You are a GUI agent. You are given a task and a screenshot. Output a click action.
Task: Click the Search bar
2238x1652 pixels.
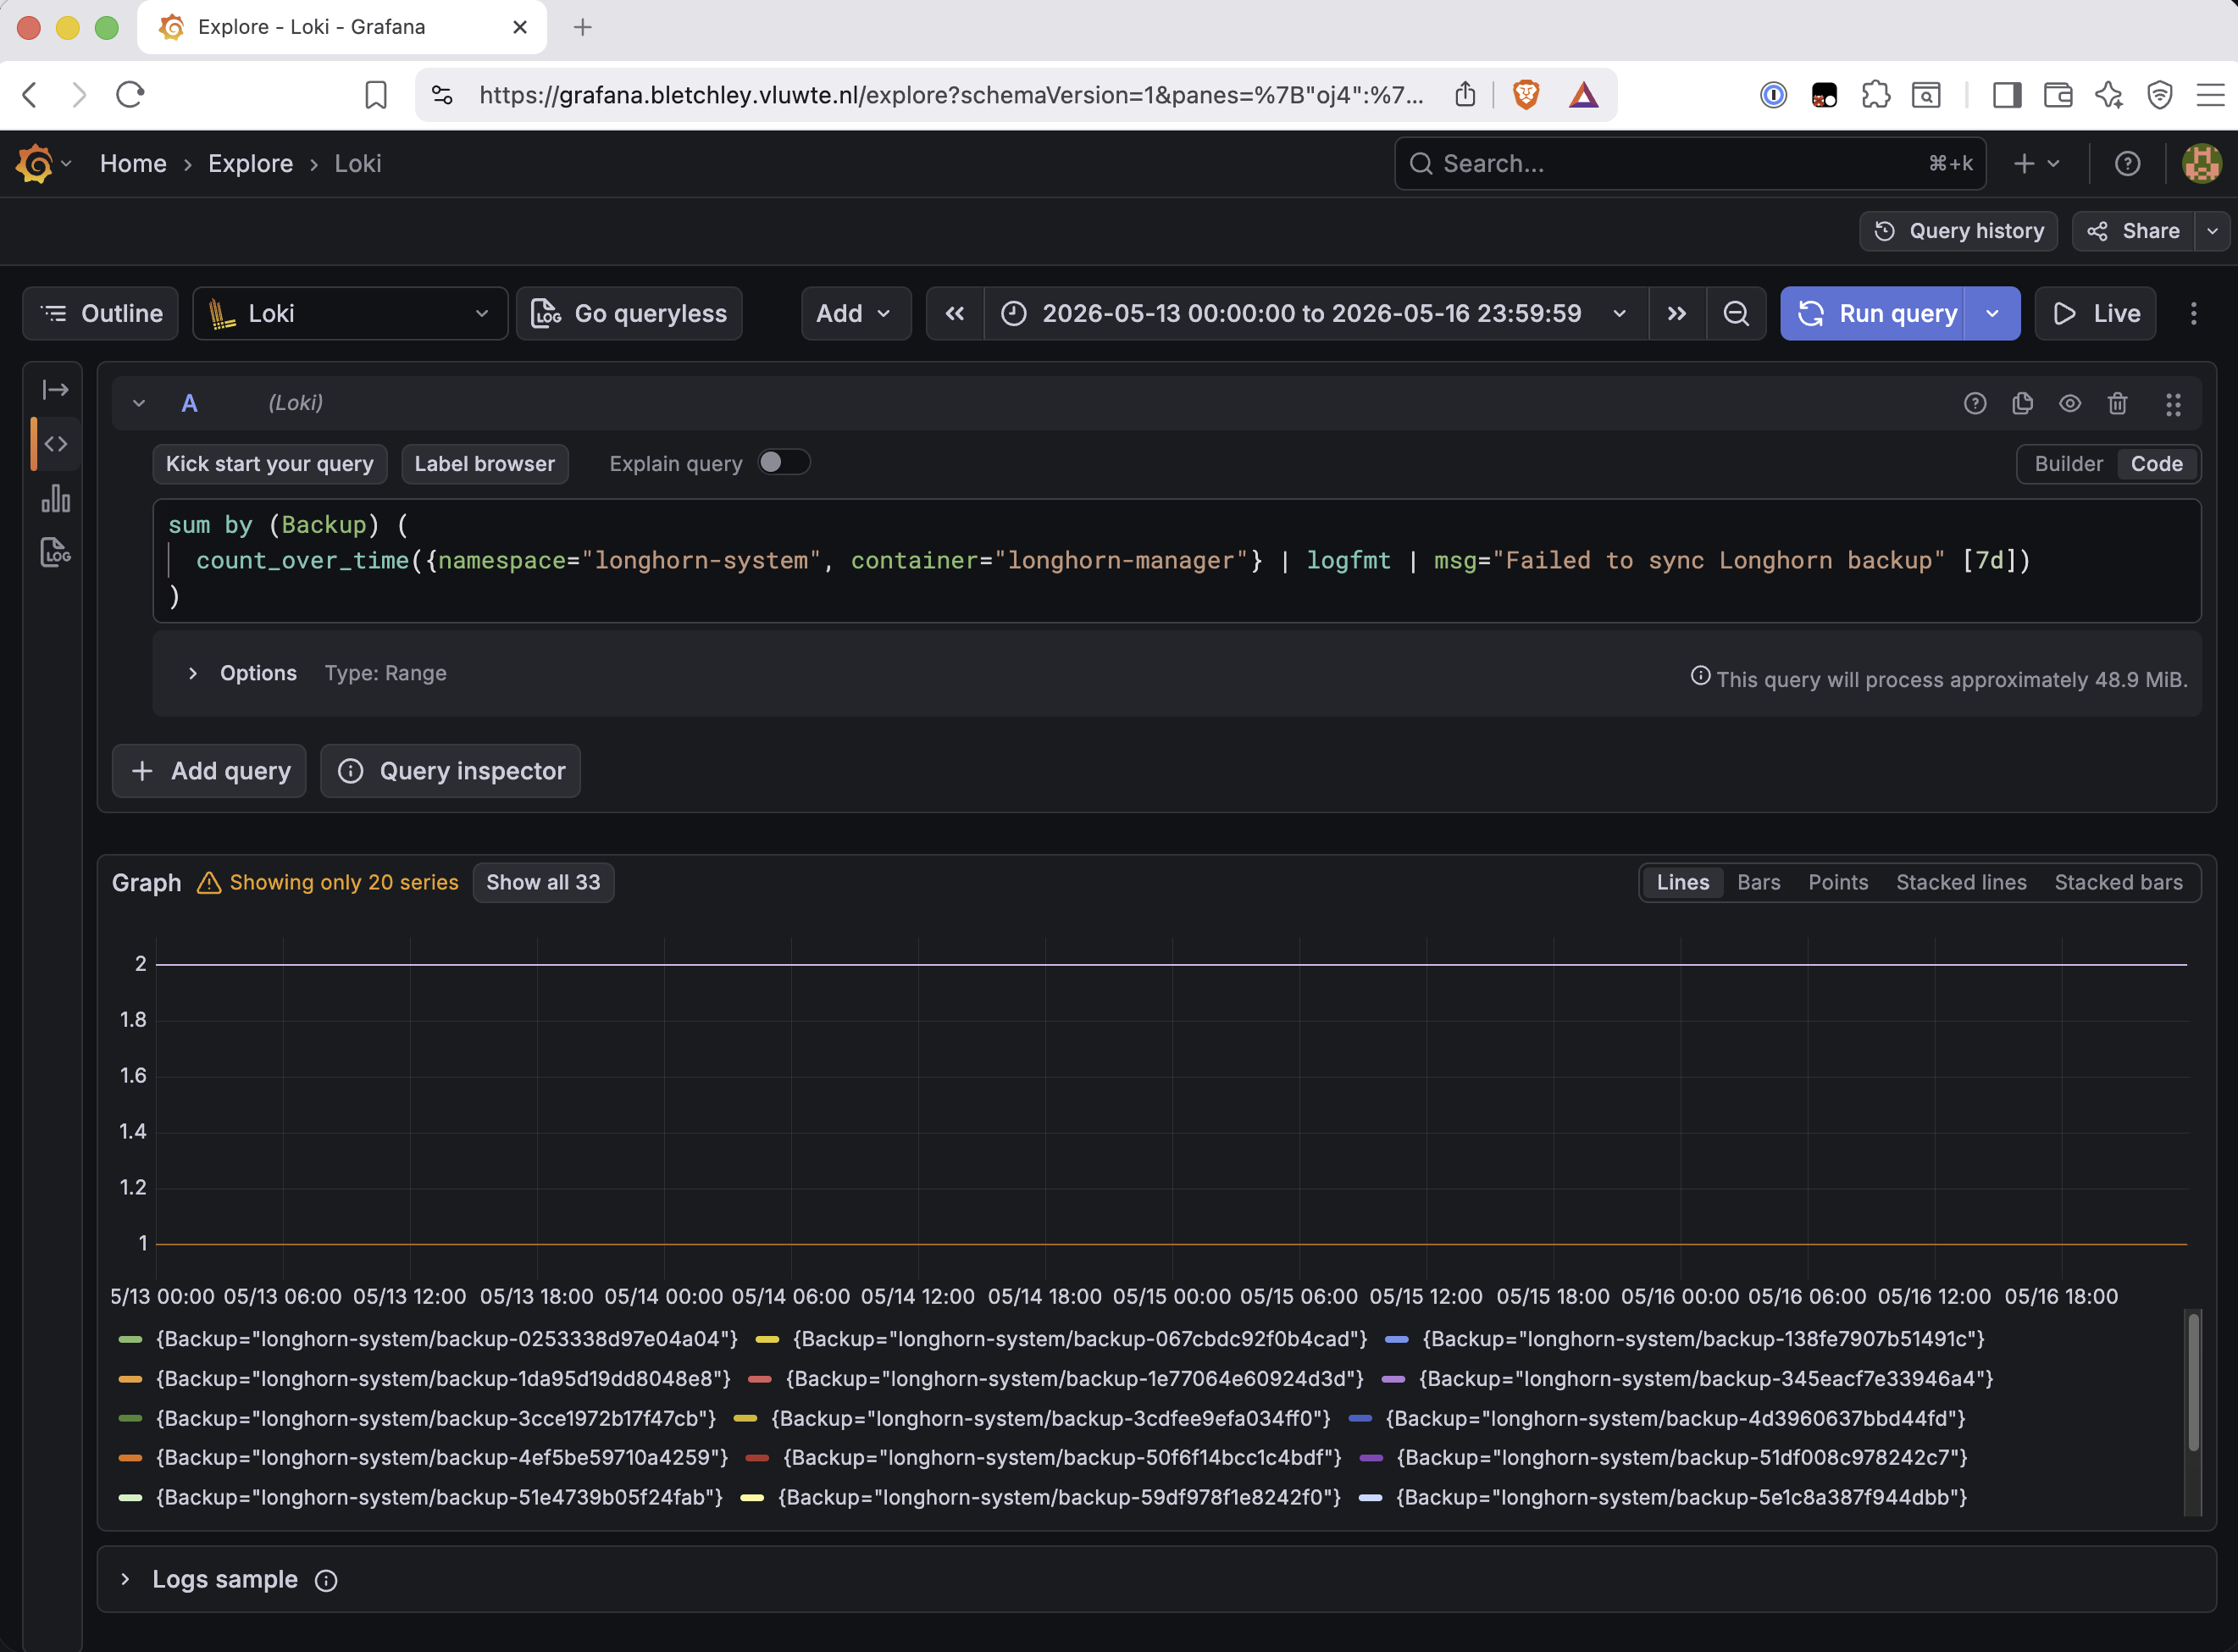click(1689, 163)
